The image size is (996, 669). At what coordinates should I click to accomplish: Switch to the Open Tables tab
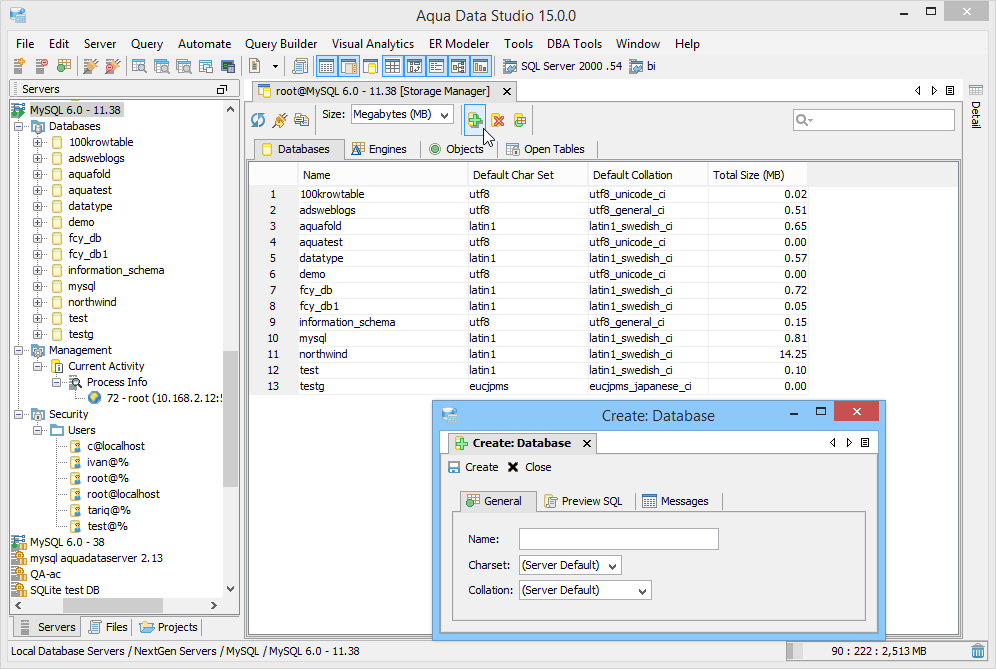(545, 149)
